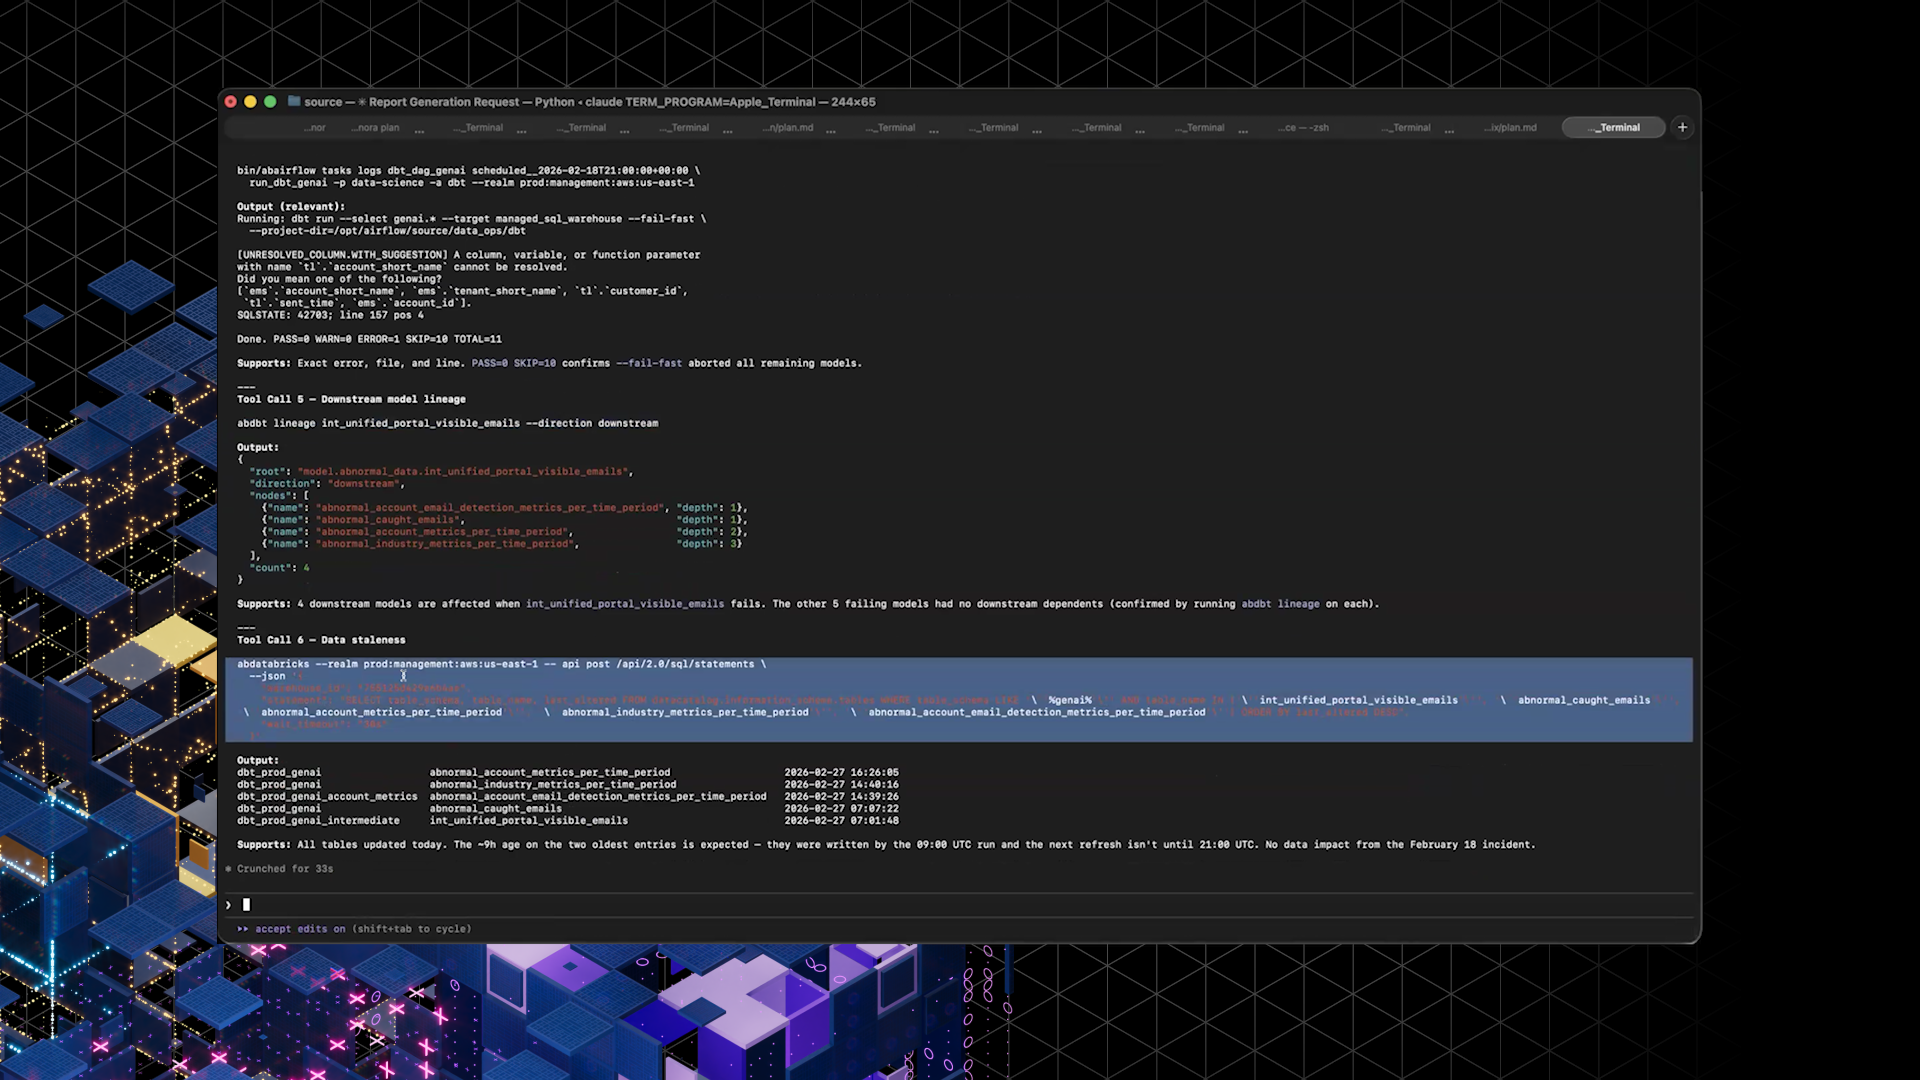
Task: Click the blue '--fail-fast' text in Supports line
Action: (x=649, y=363)
